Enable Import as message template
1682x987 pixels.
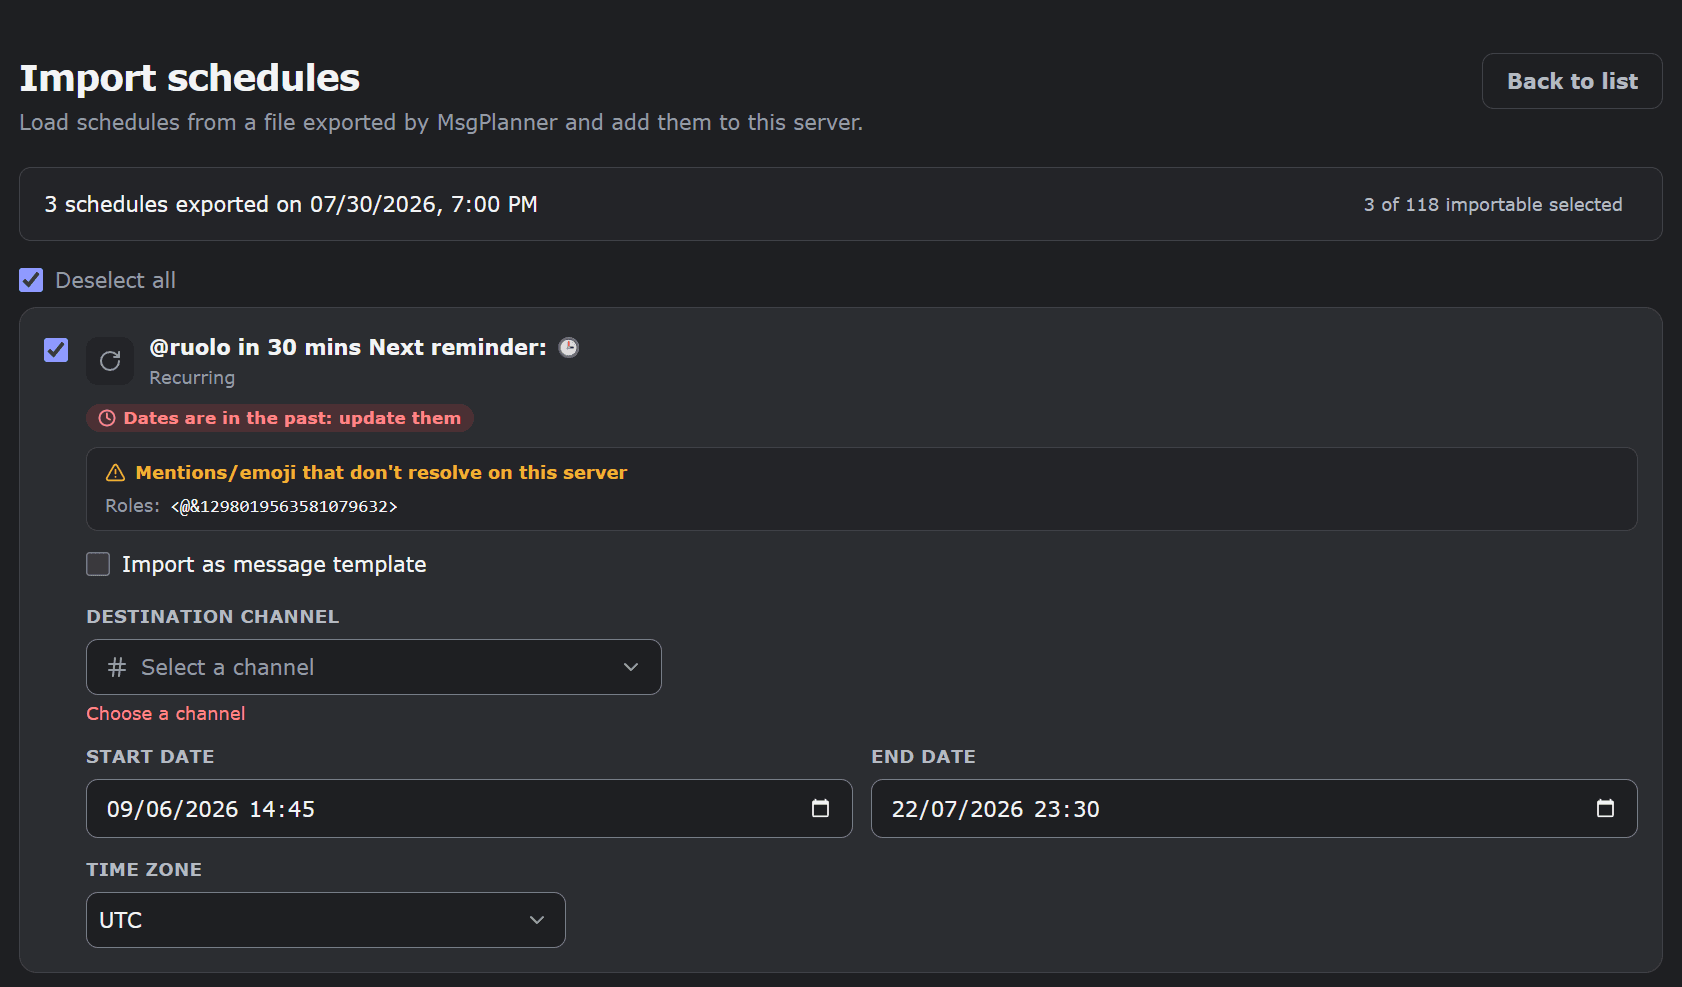pyautogui.click(x=98, y=564)
